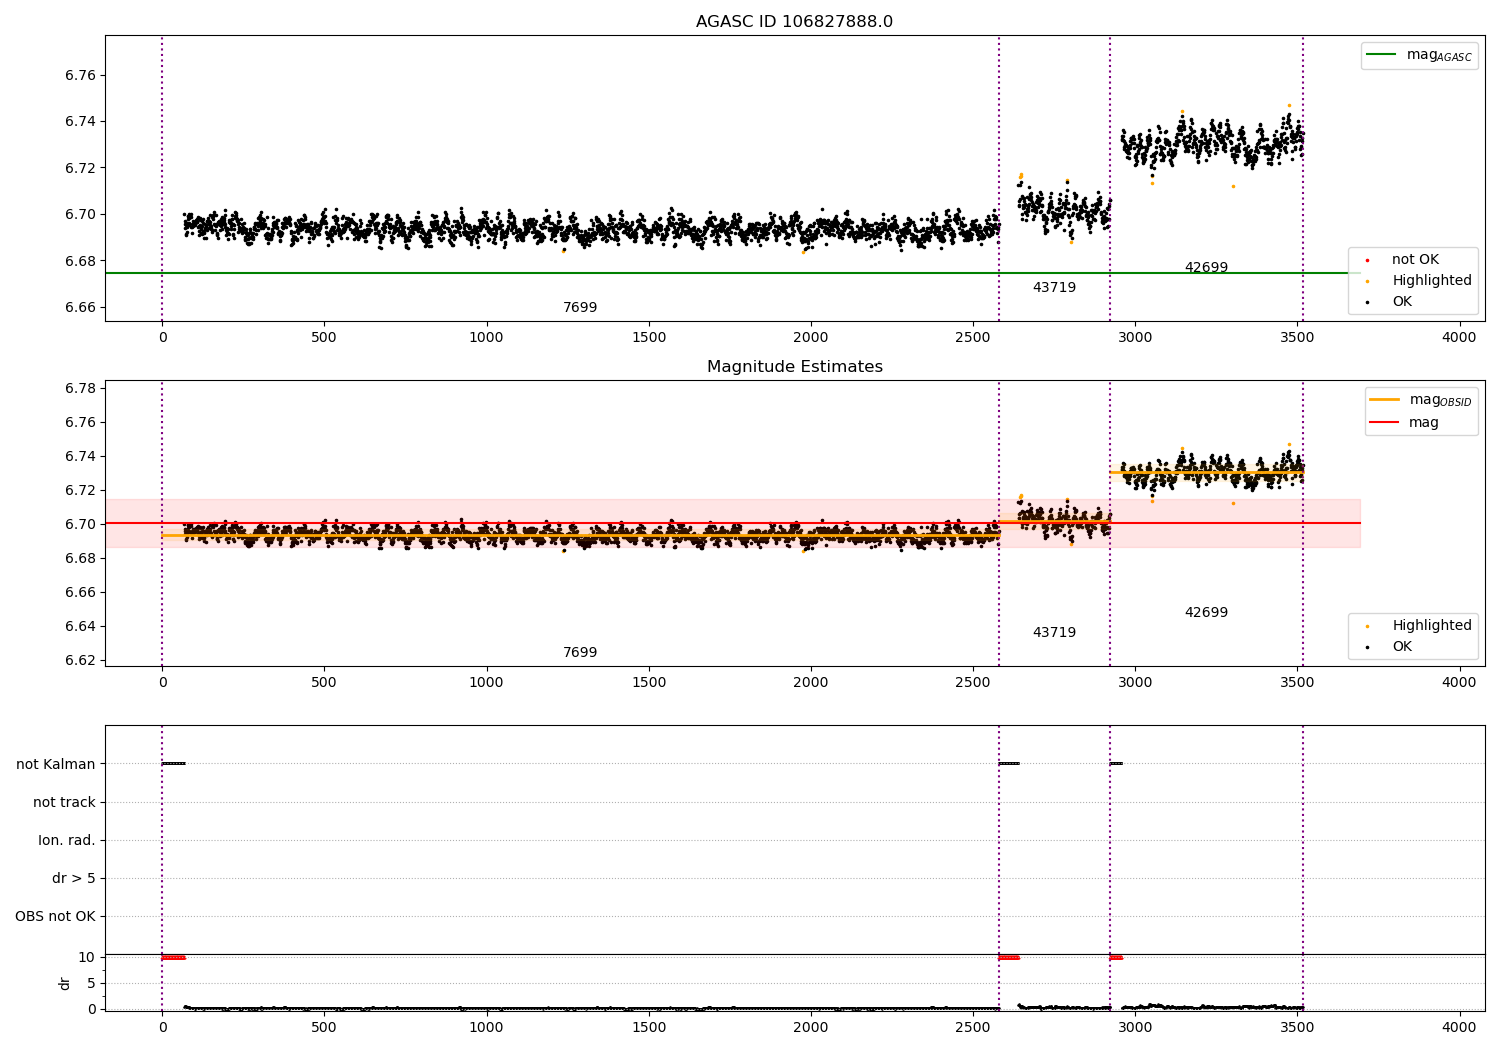
Task: Click the 6.78 y-tick in middle plot
Action: click(80, 388)
